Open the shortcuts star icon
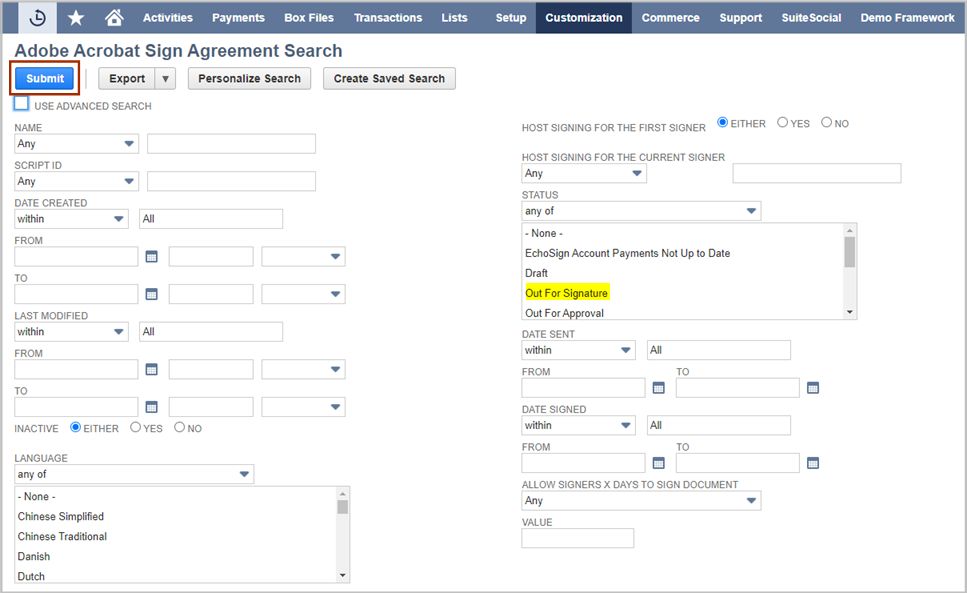Image resolution: width=967 pixels, height=593 pixels. tap(76, 18)
